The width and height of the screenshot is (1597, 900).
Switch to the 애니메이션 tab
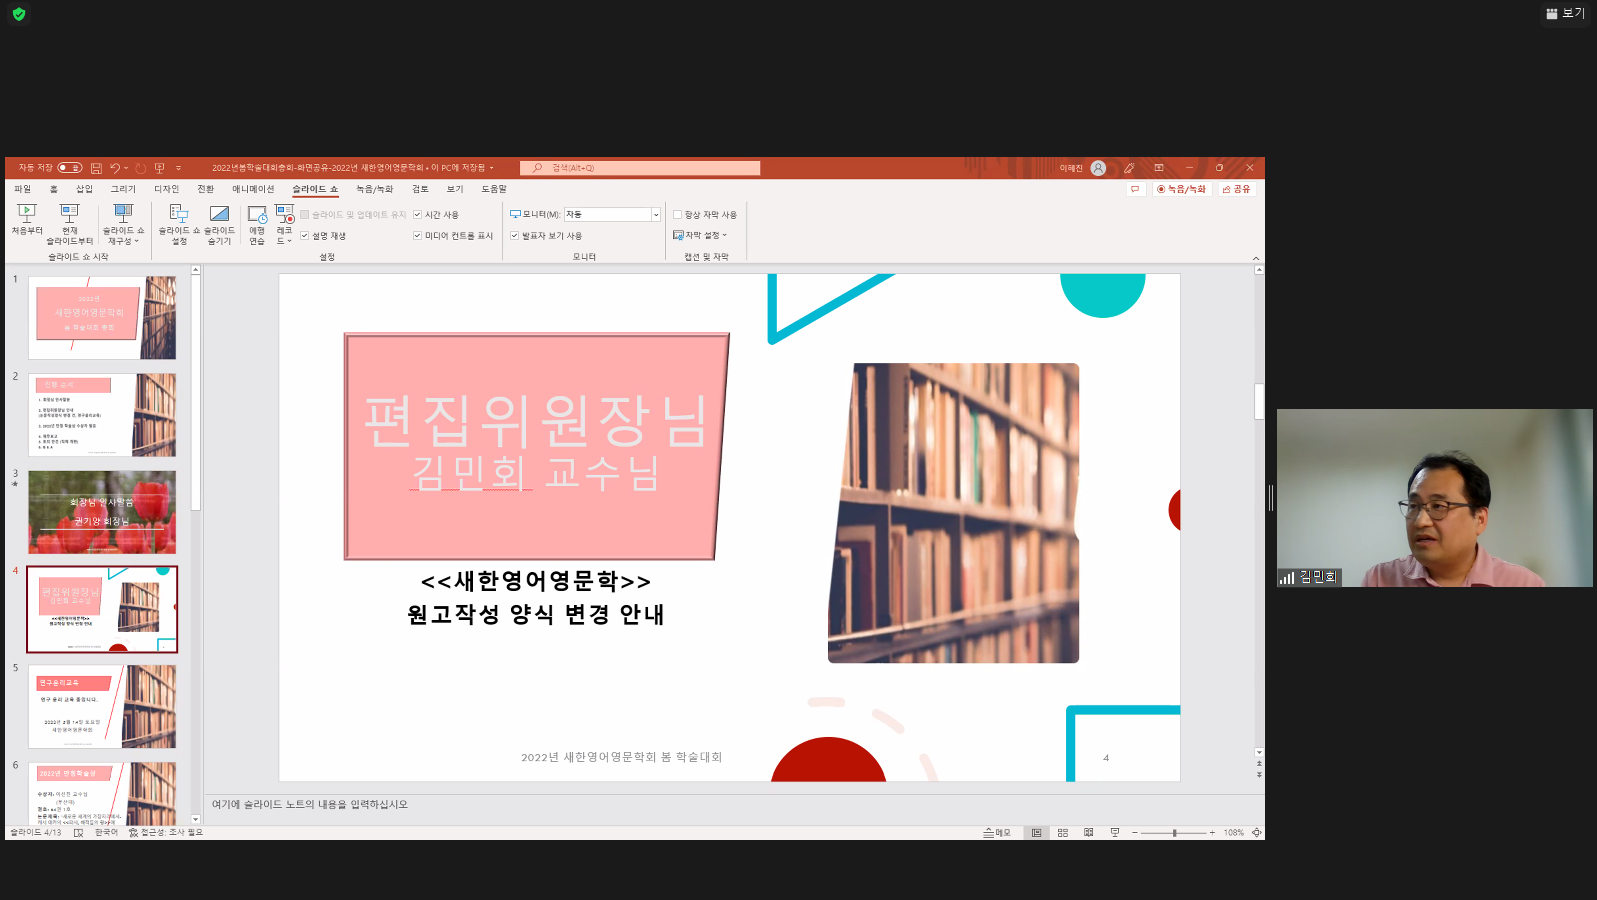click(253, 189)
